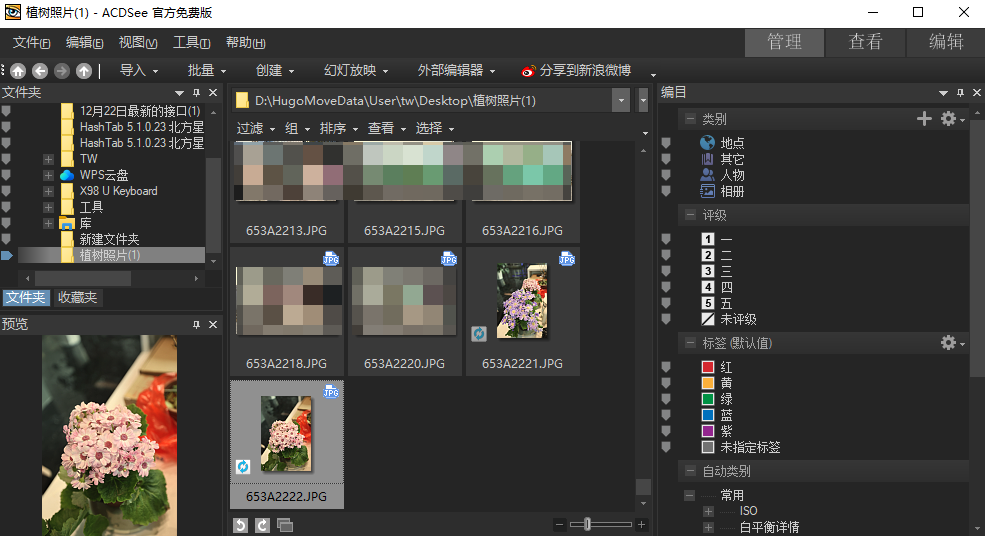985x536 pixels.
Task: Open the 排序 sort dropdown
Action: (339, 128)
